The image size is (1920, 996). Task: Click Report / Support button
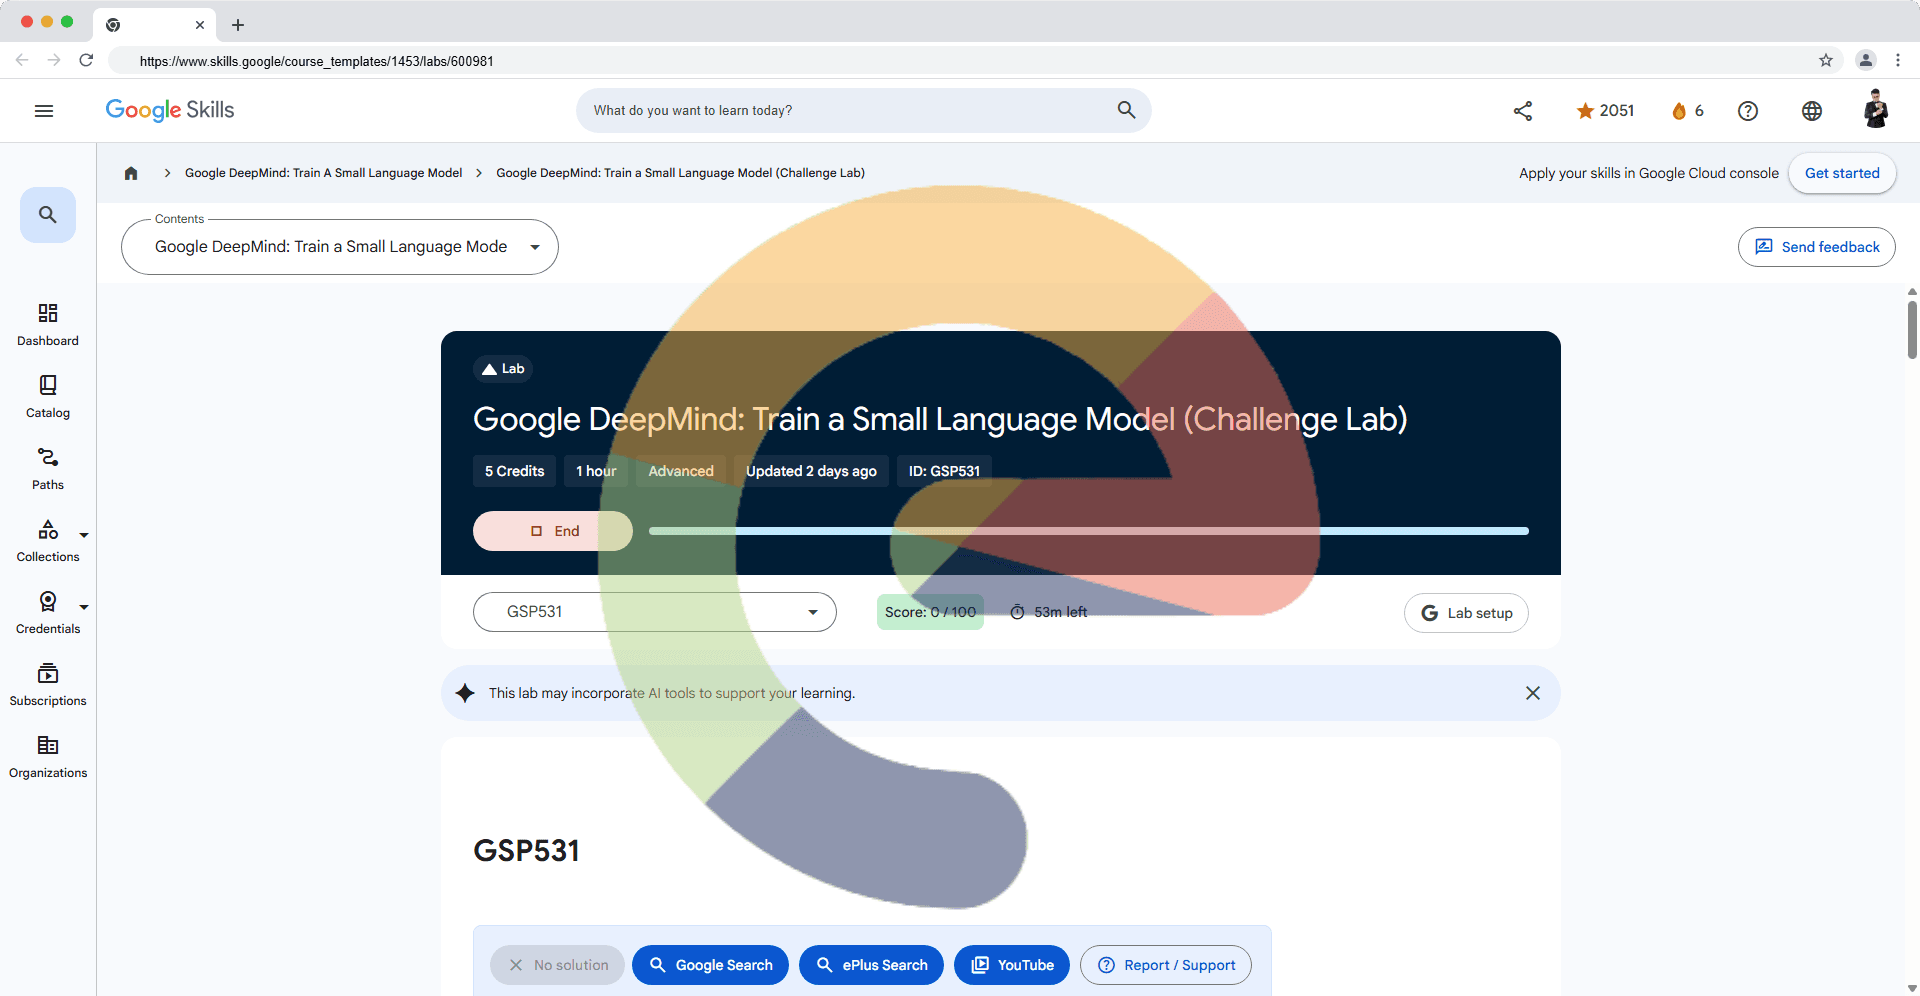tap(1166, 965)
